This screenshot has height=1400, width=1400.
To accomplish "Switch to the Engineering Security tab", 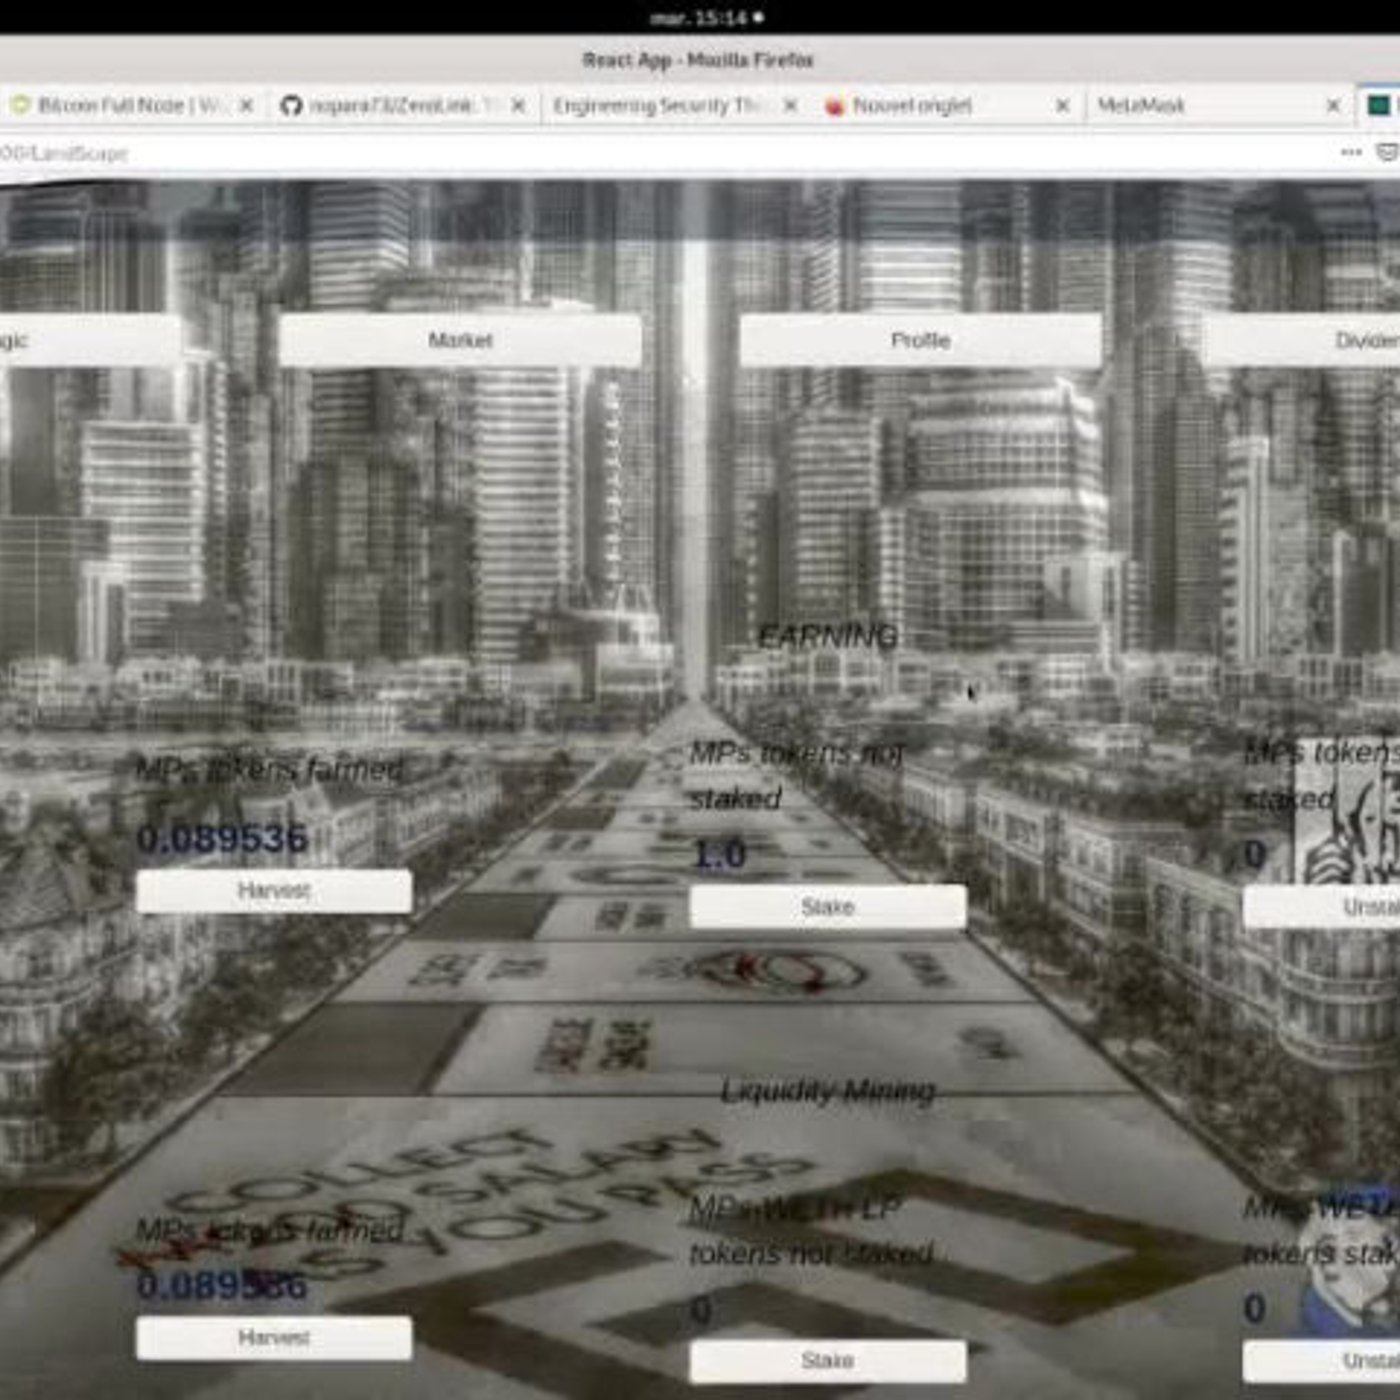I will tap(660, 105).
